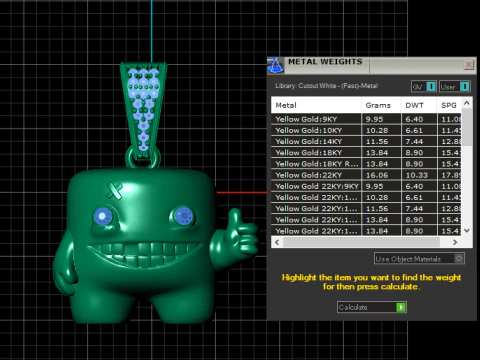
Task: Click the metal list up arrow
Action: click(467, 103)
